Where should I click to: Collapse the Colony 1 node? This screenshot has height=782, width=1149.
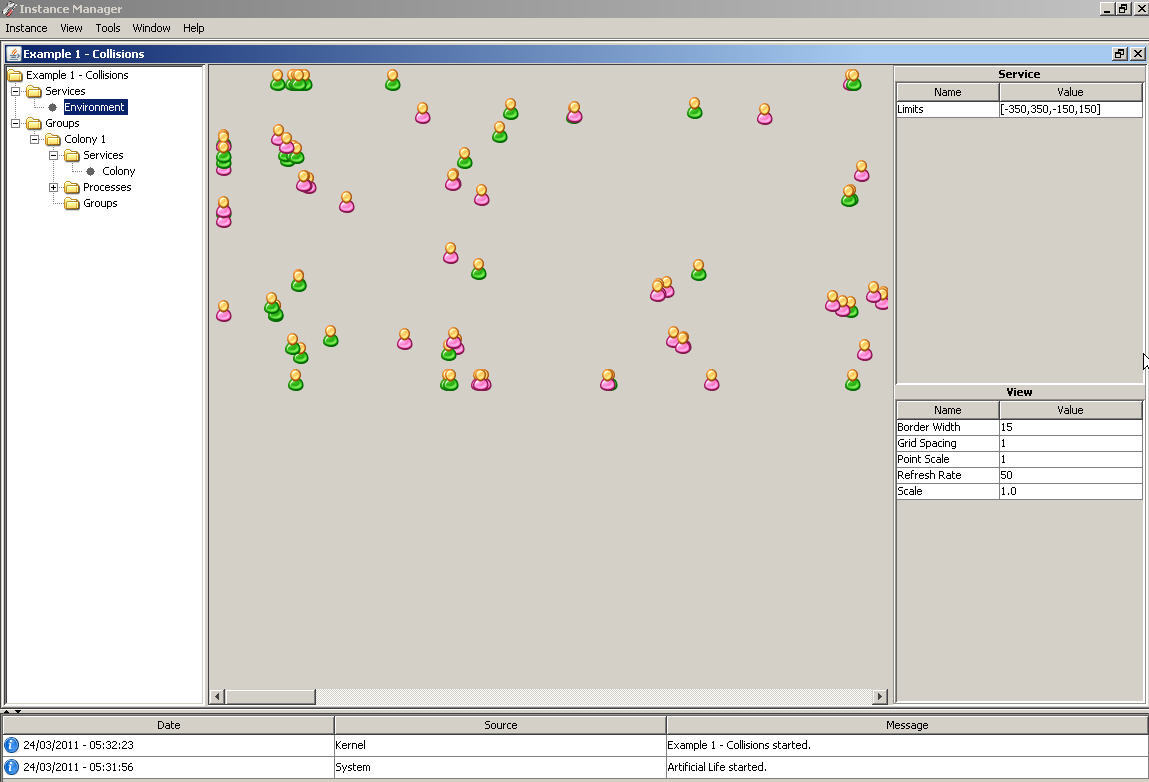click(34, 139)
